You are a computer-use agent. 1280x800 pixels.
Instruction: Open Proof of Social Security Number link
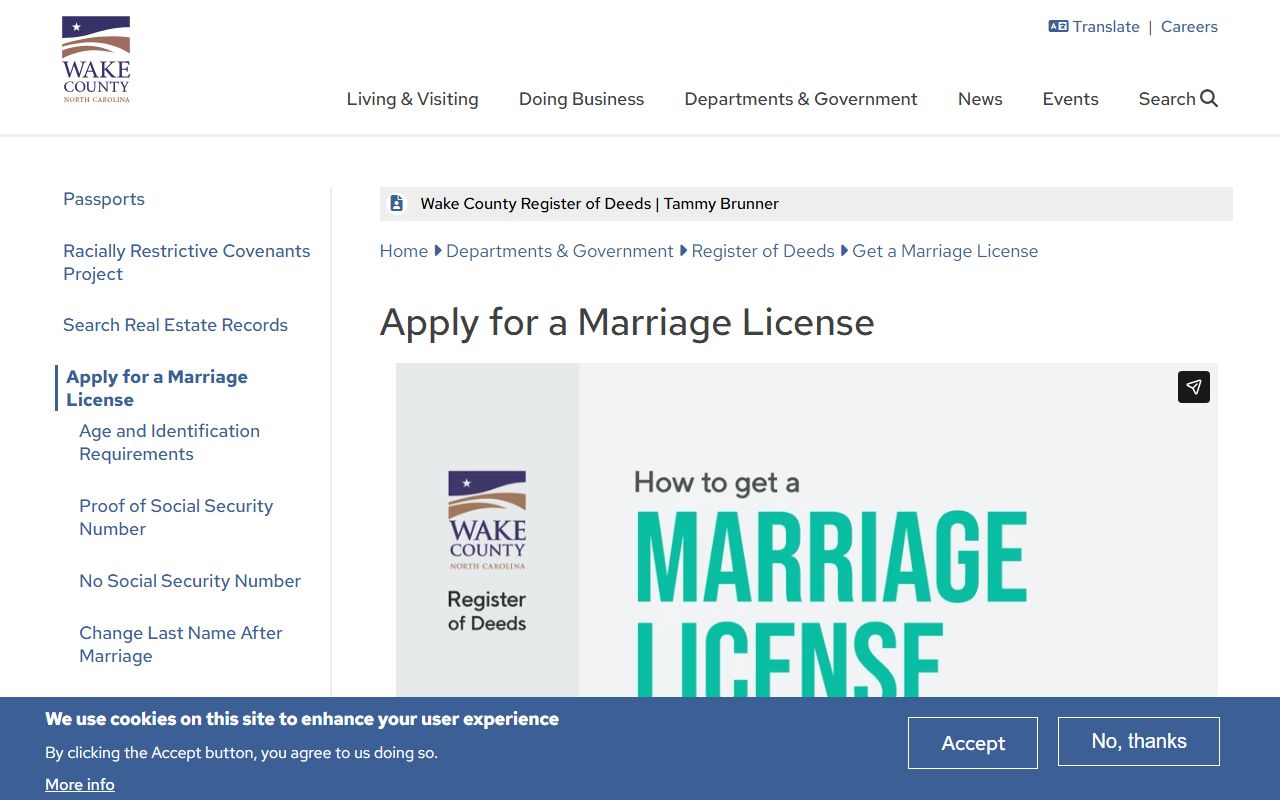(x=176, y=517)
